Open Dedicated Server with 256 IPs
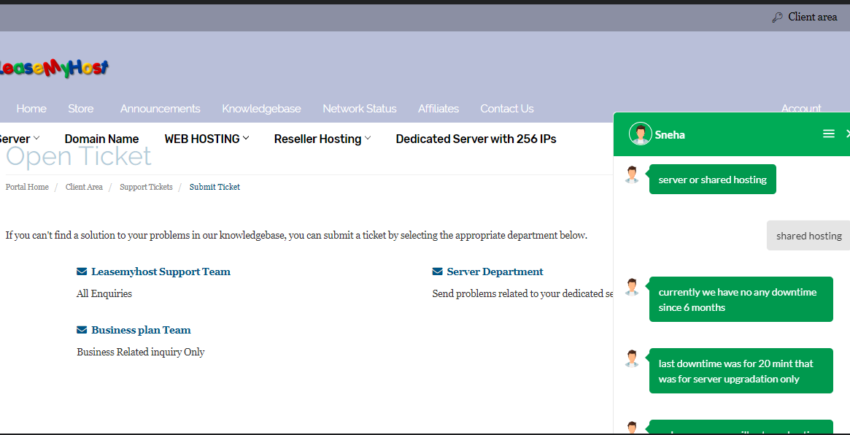 pyautogui.click(x=476, y=139)
